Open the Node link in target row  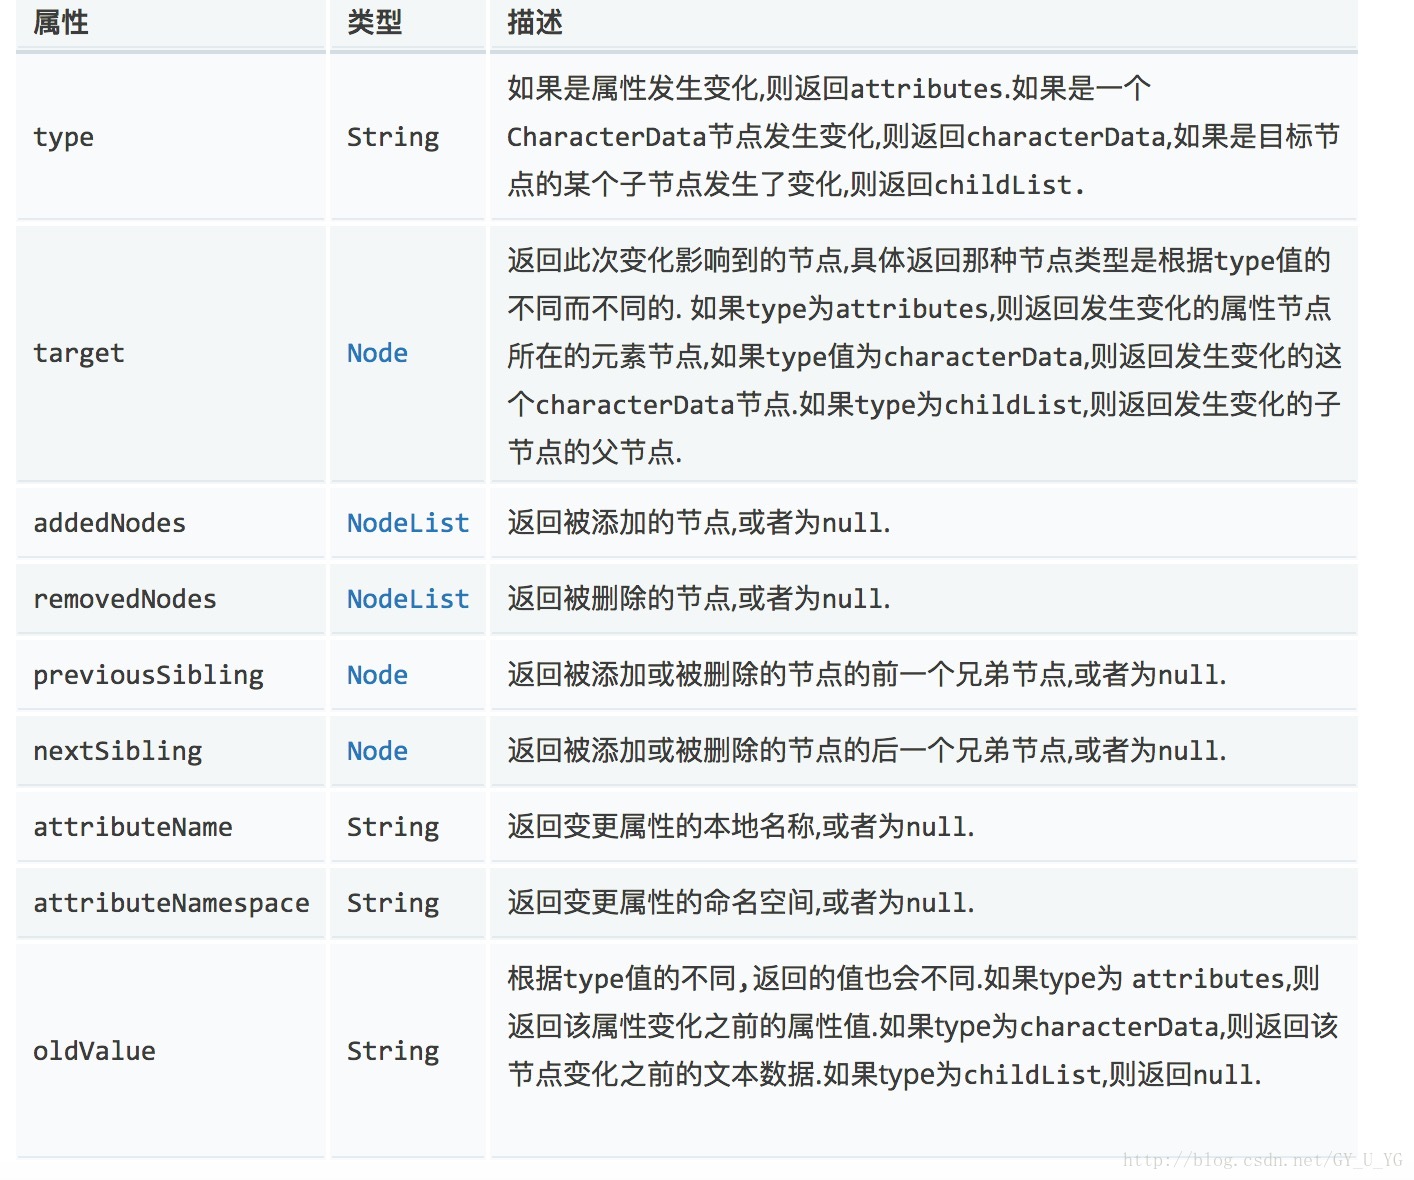tap(377, 353)
